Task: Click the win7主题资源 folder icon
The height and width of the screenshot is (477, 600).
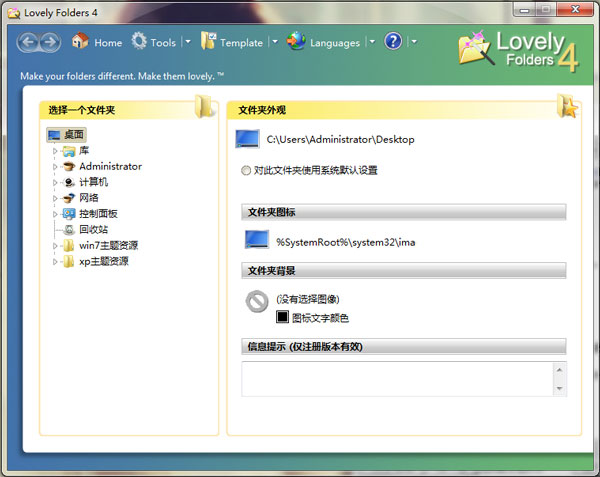Action: 69,245
